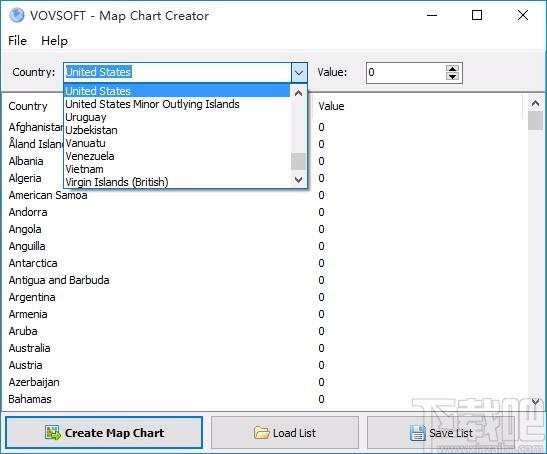Viewport: 547px width, 454px height.
Task: Click the floppy disk icon beside Save List
Action: (x=418, y=433)
